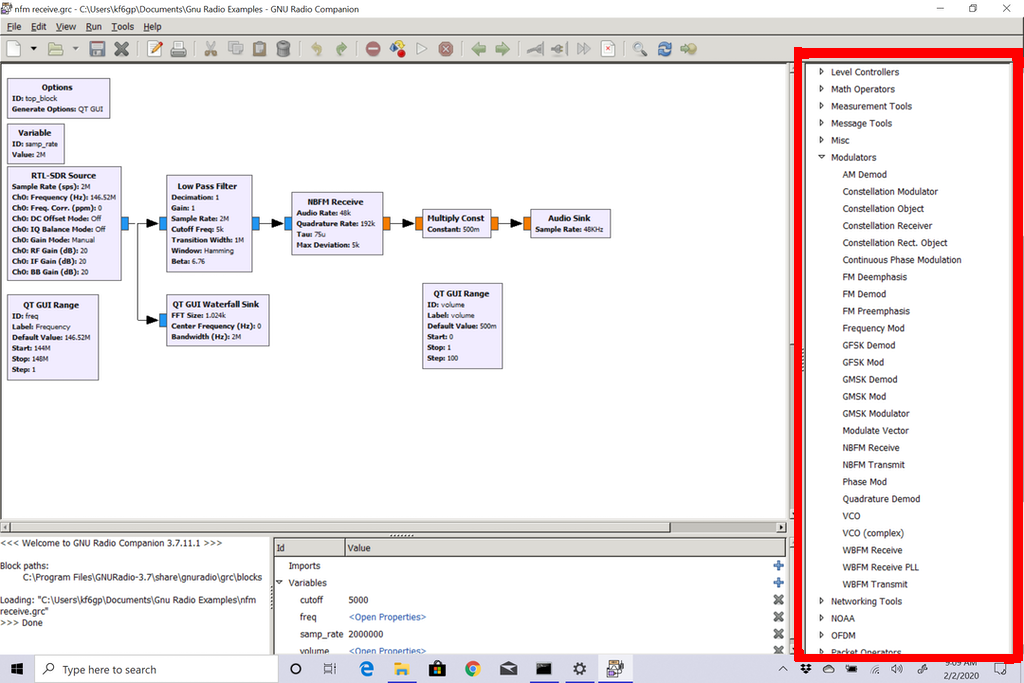Select the QT GUI Waterfall Sink block
Viewport: 1024px width, 683px height.
tap(217, 320)
